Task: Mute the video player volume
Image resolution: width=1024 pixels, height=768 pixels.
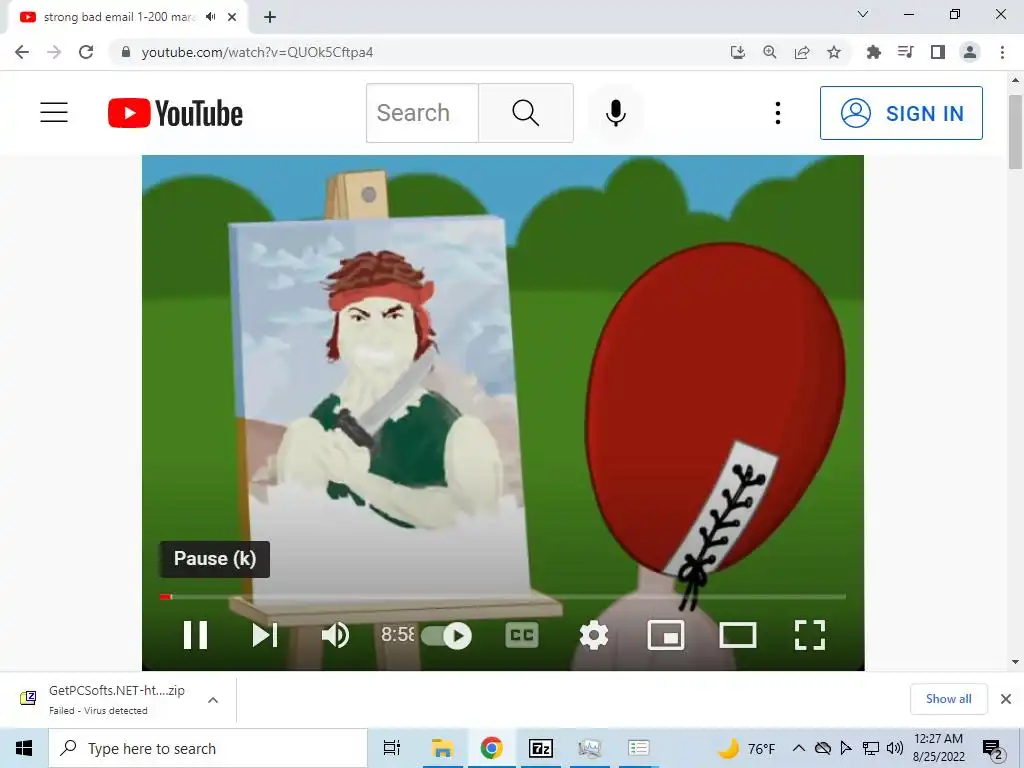Action: [336, 635]
